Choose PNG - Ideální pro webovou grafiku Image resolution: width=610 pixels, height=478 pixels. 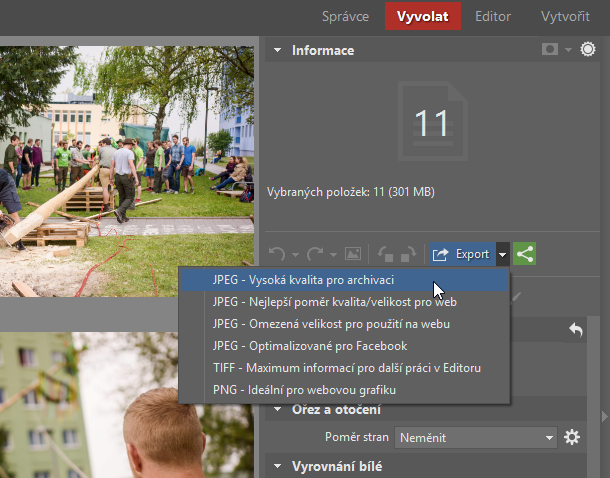click(344, 390)
